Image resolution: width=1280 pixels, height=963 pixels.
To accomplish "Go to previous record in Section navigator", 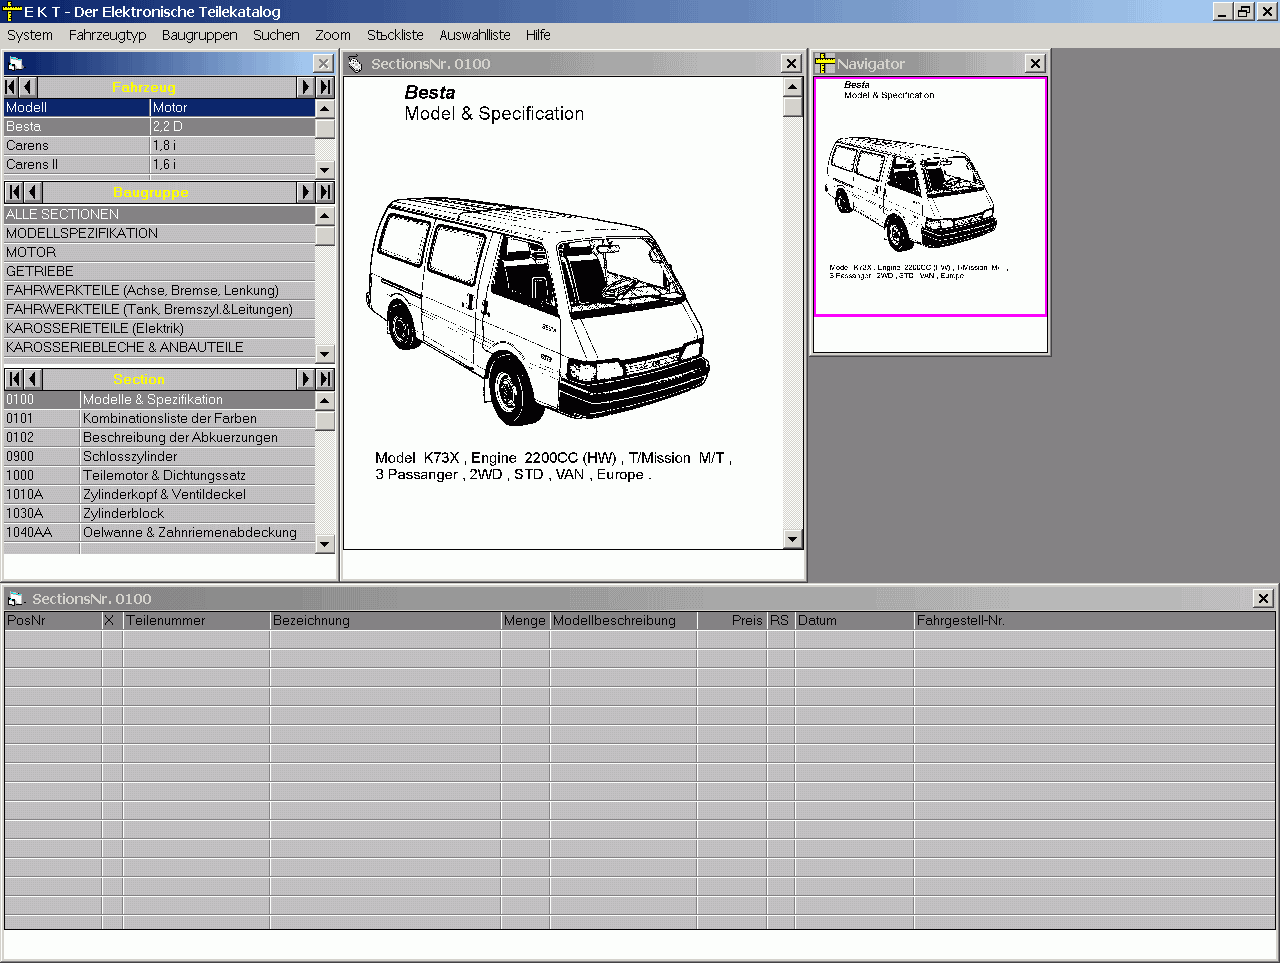I will (x=32, y=379).
